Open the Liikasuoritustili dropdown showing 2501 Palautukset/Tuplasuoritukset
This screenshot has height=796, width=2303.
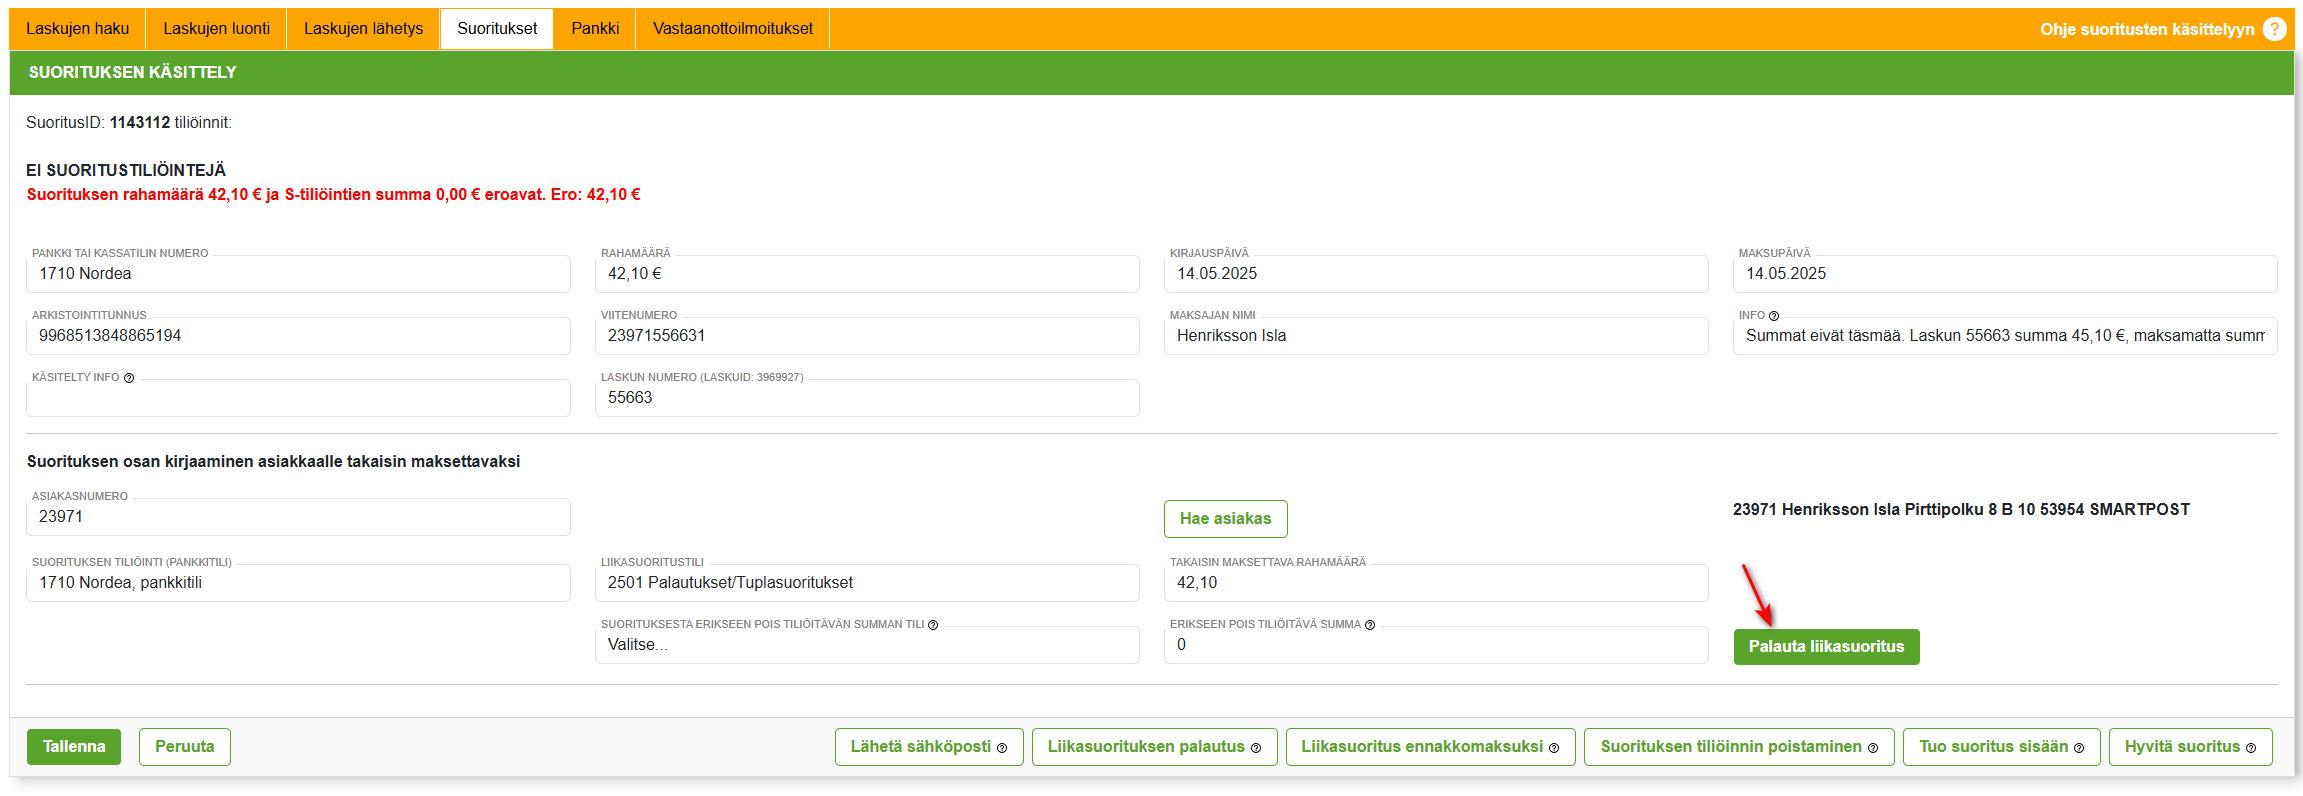866,583
